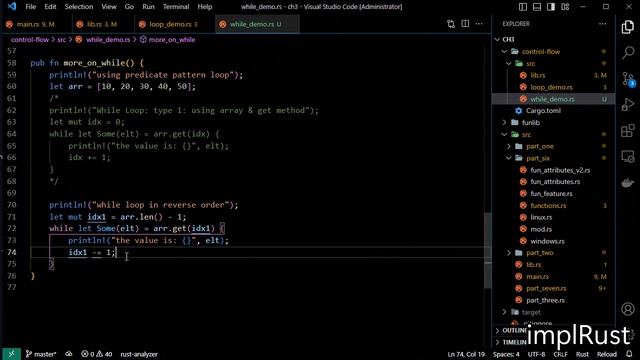Toggle the bottom panel layout
Image resolution: width=640 pixels, height=360 pixels.
click(x=537, y=7)
